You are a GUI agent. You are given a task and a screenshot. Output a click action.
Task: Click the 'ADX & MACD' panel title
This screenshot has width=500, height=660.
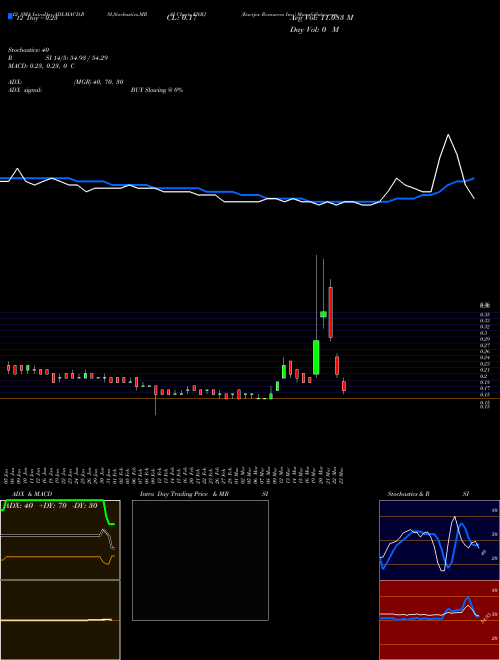coord(32,494)
